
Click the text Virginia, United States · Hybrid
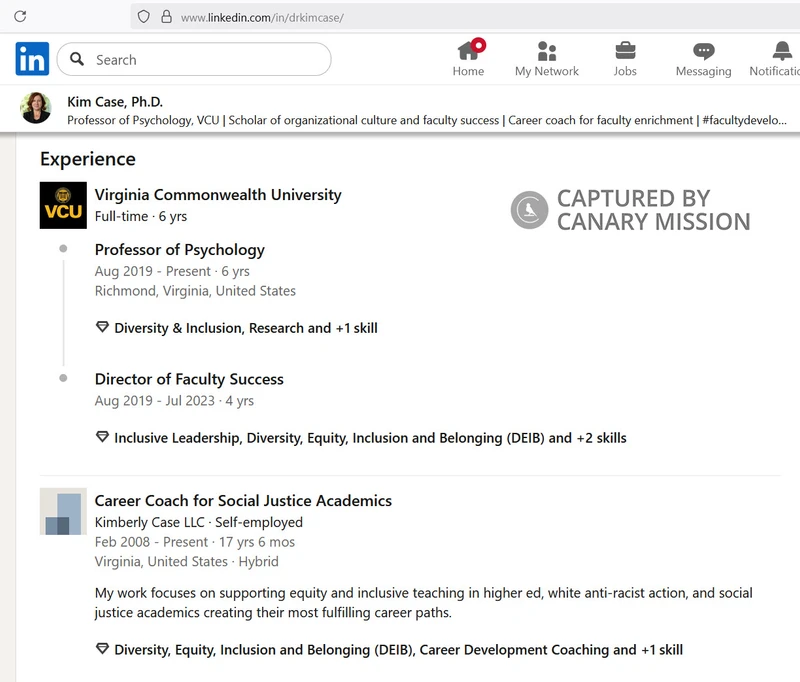(x=187, y=561)
